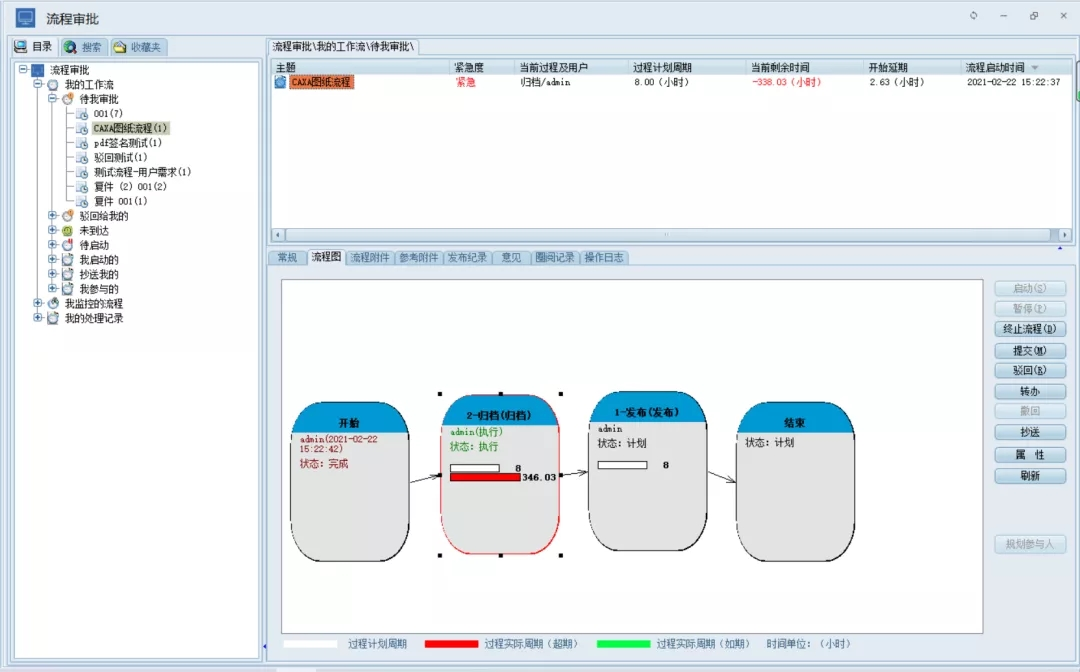The width and height of the screenshot is (1080, 672).
Task: Click the 流程审批 root monitor icon
Action: point(38,70)
